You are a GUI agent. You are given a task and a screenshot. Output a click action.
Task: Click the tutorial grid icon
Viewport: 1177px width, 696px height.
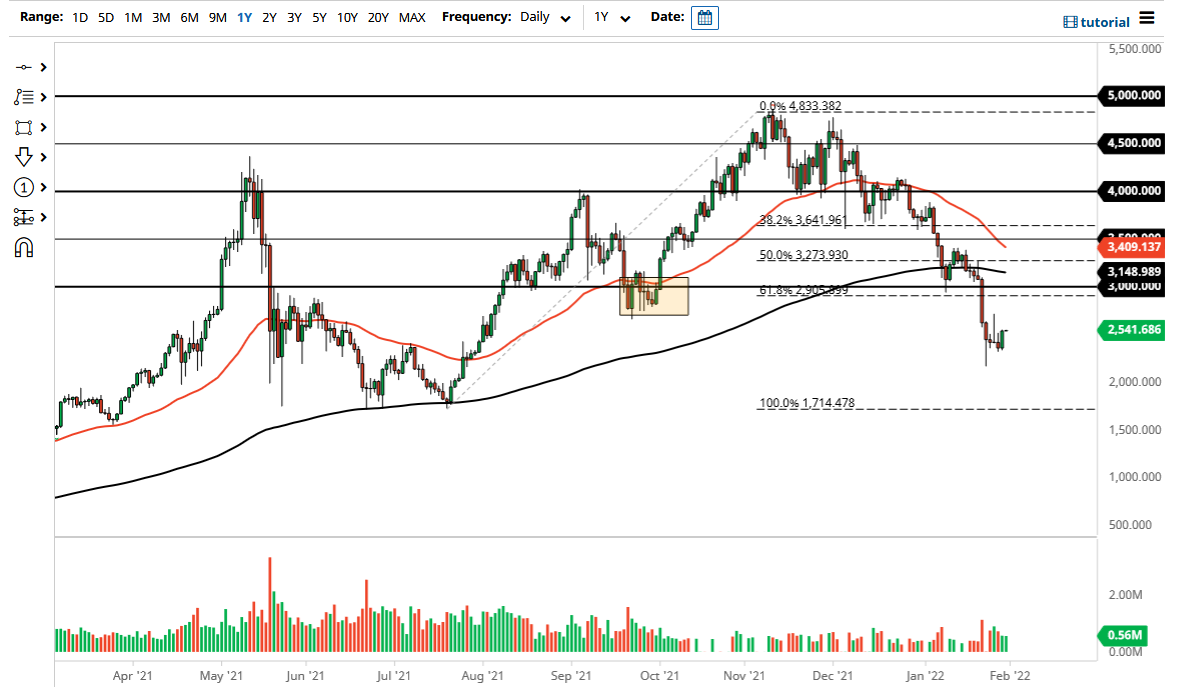pos(1069,22)
